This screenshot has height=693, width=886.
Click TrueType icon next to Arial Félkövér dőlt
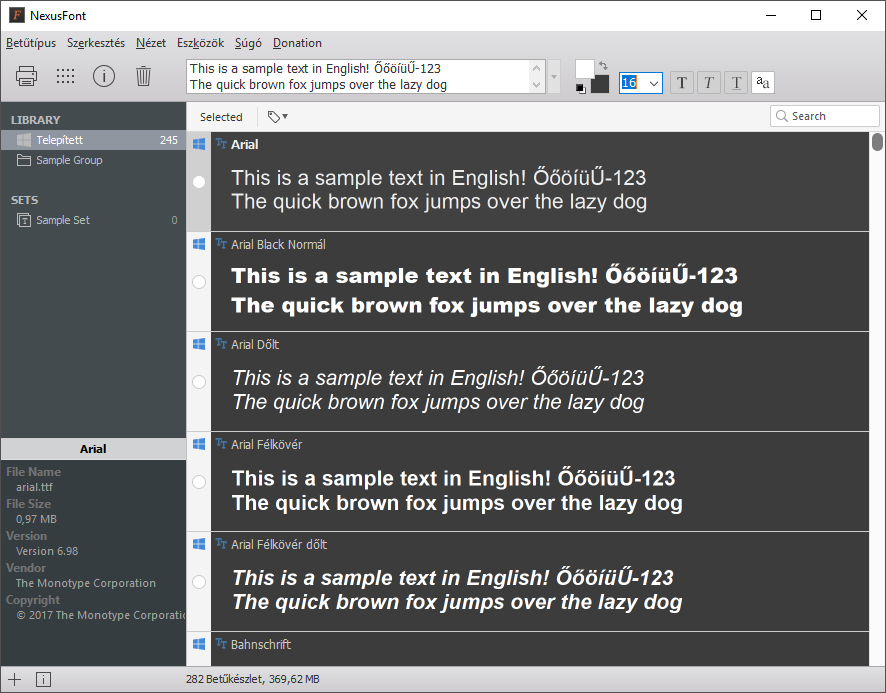point(221,543)
